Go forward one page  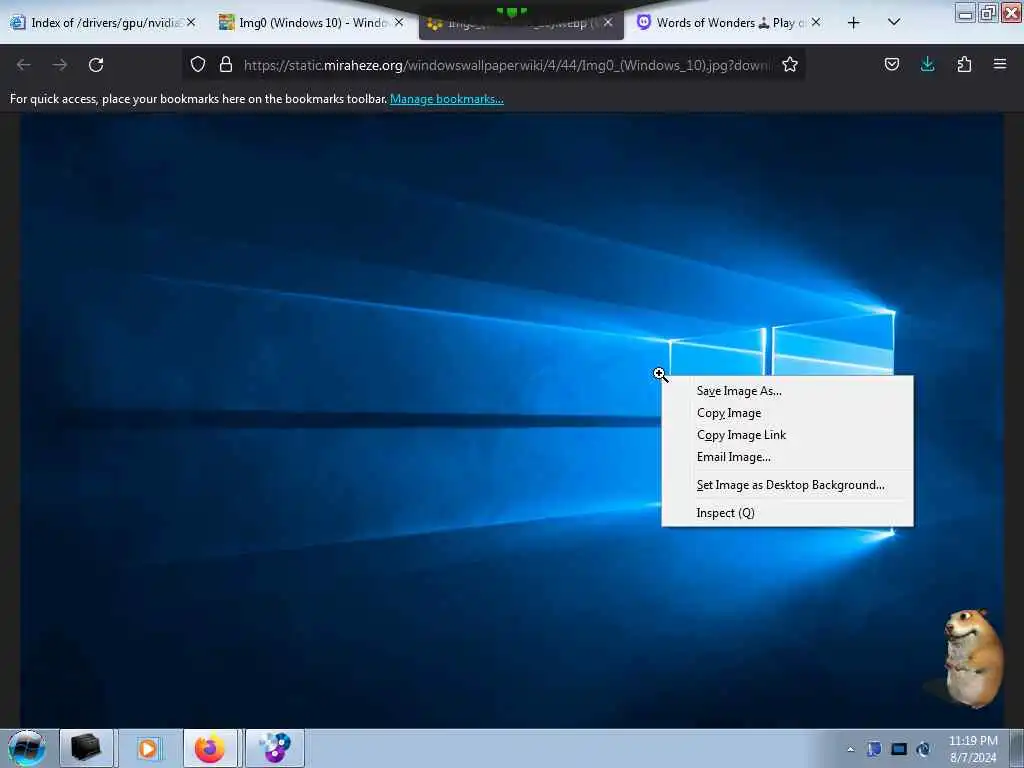tap(60, 65)
